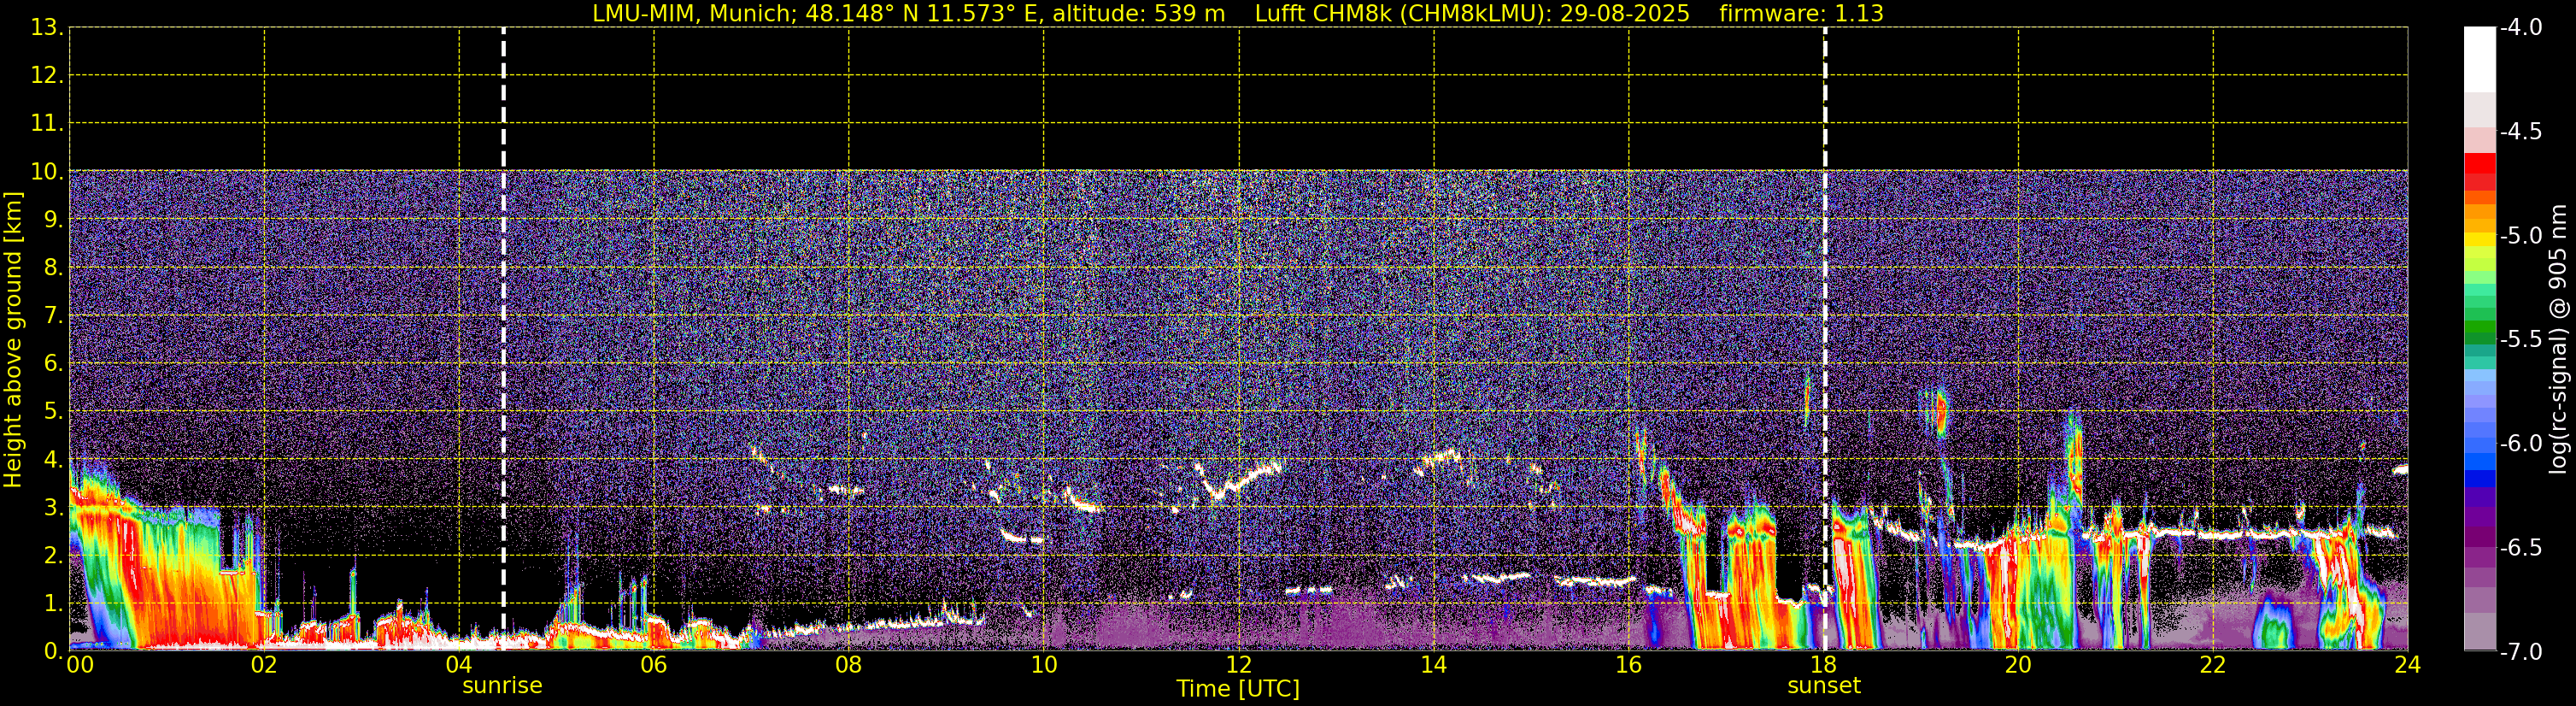Click the 'sunset' label under the axis
This screenshot has width=2576, height=706.
[x=1824, y=686]
